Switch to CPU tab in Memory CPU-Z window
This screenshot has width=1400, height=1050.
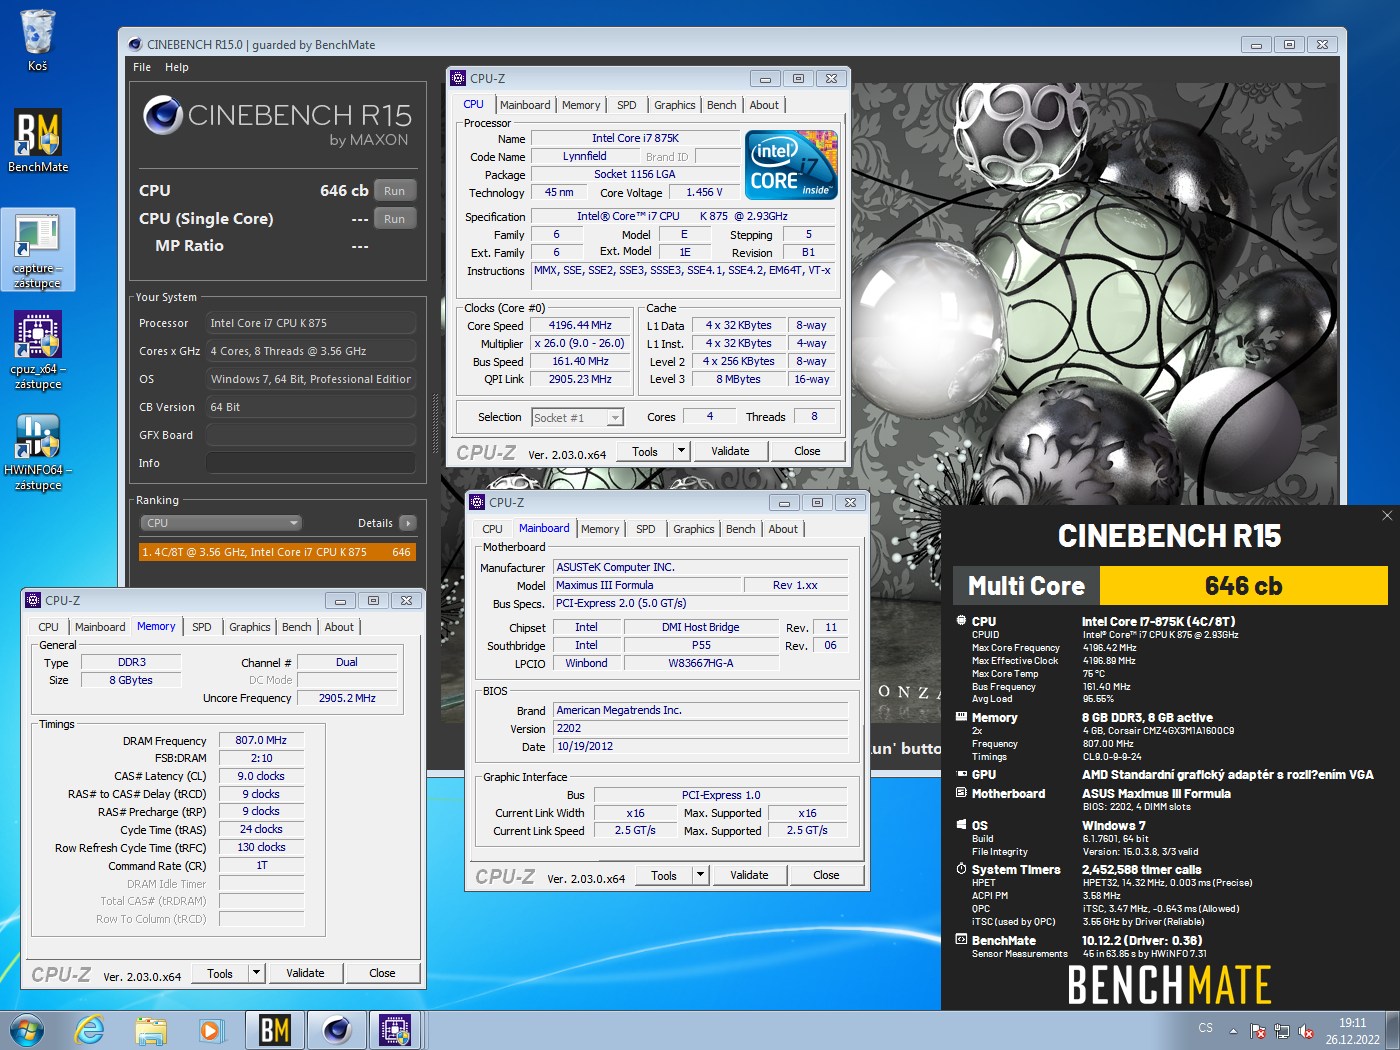point(48,627)
